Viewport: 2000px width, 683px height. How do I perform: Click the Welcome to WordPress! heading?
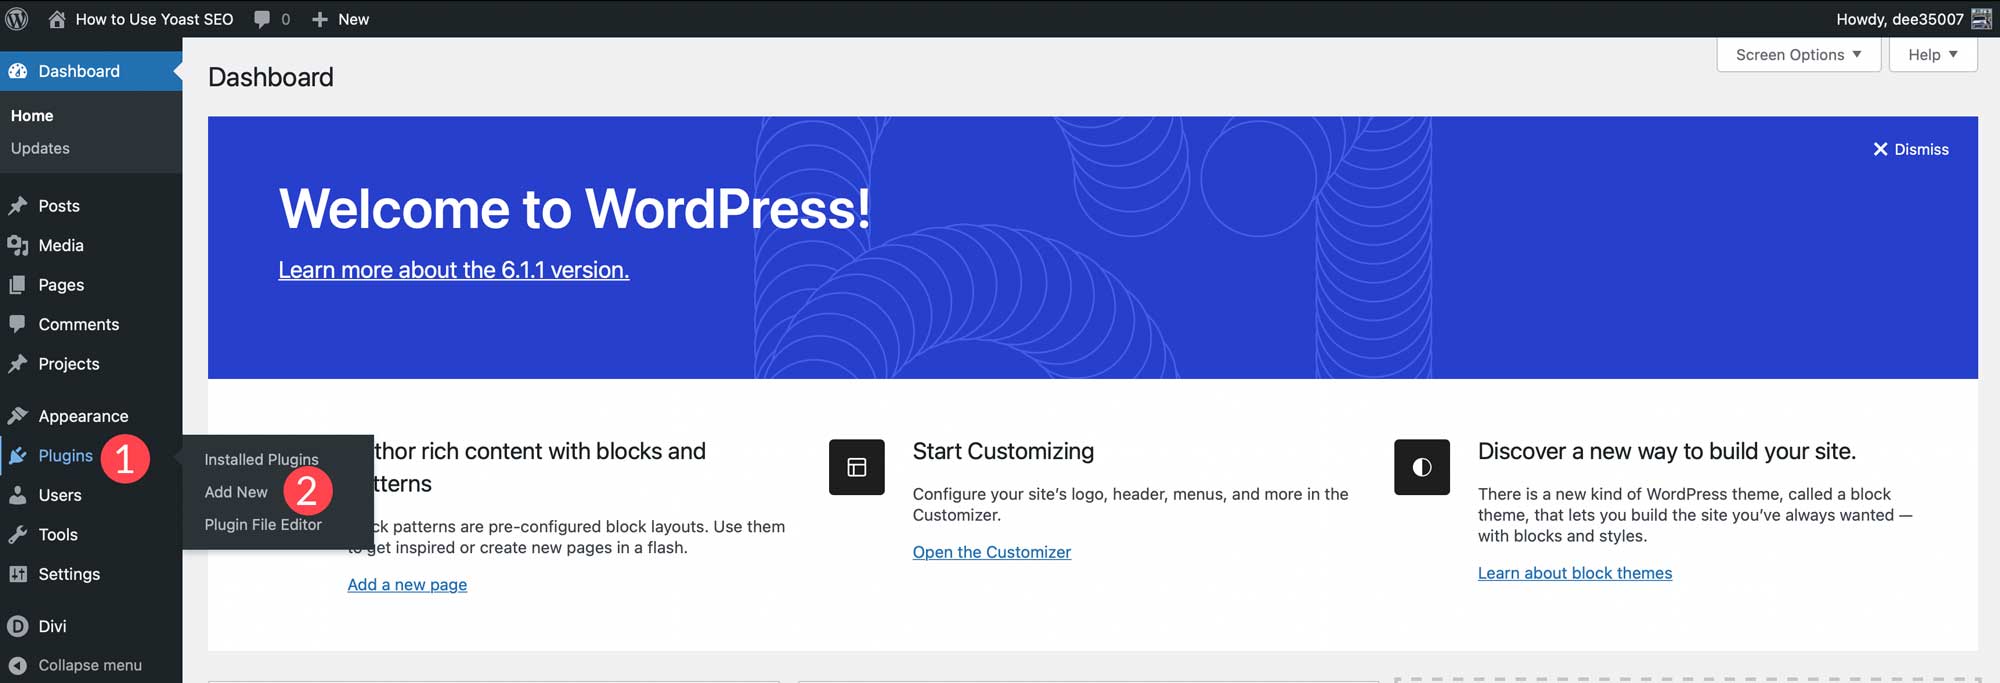tap(575, 208)
